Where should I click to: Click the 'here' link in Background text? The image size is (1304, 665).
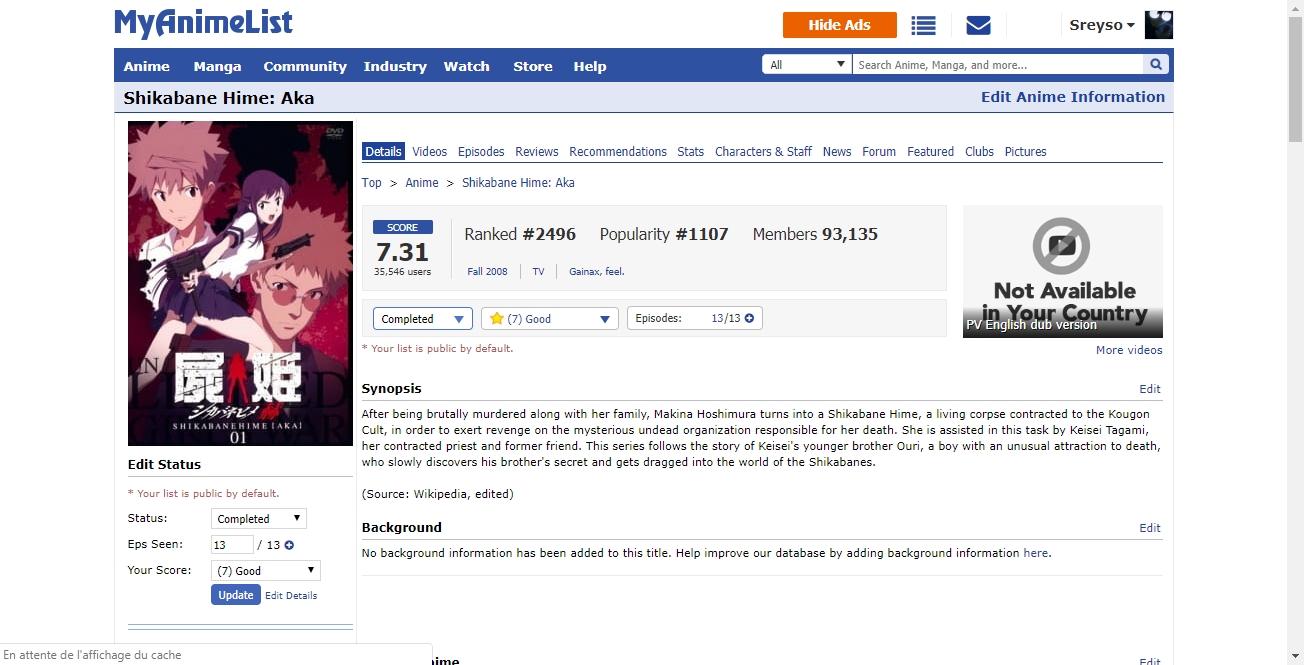1036,553
